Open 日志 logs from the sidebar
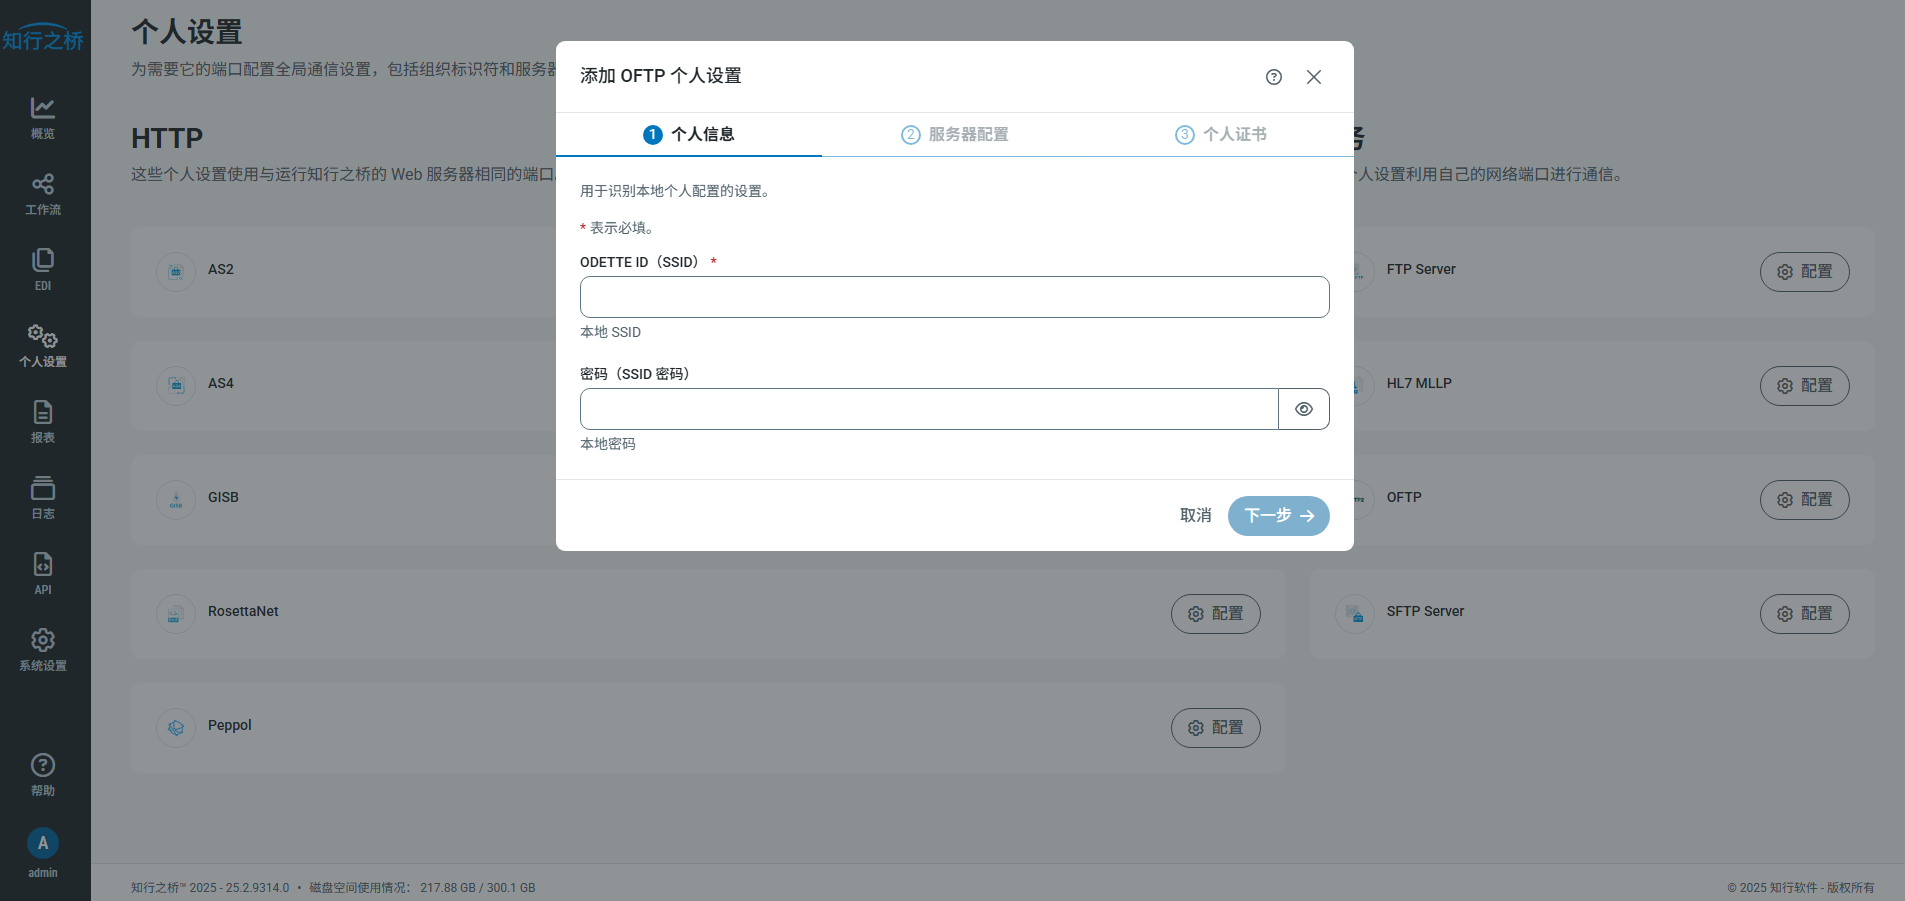This screenshot has width=1905, height=901. pos(43,497)
